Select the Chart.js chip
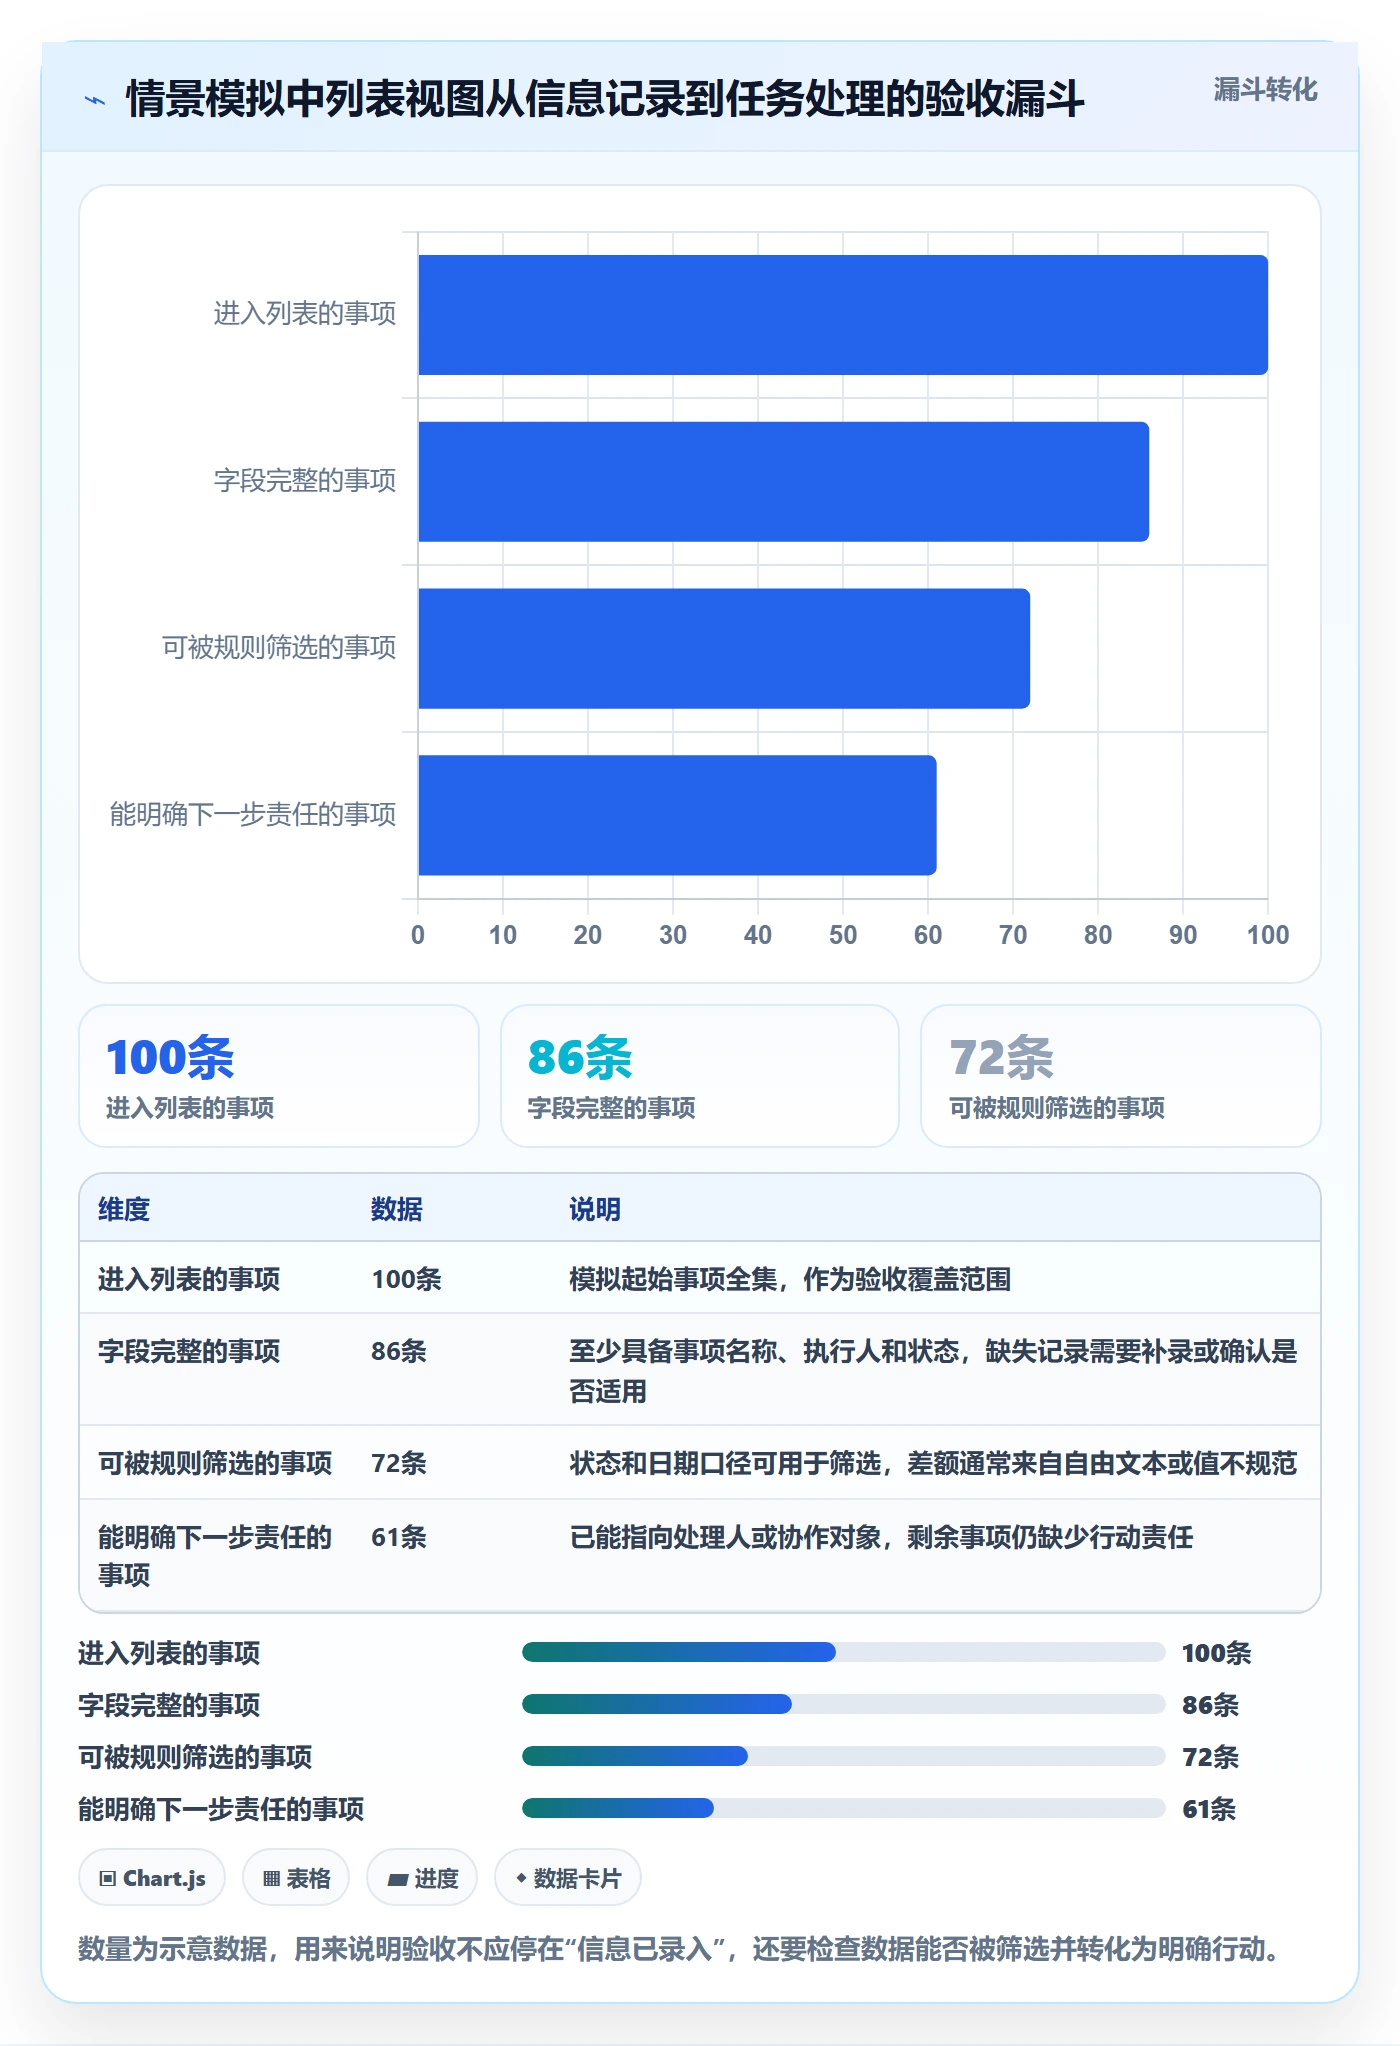 (x=152, y=1878)
